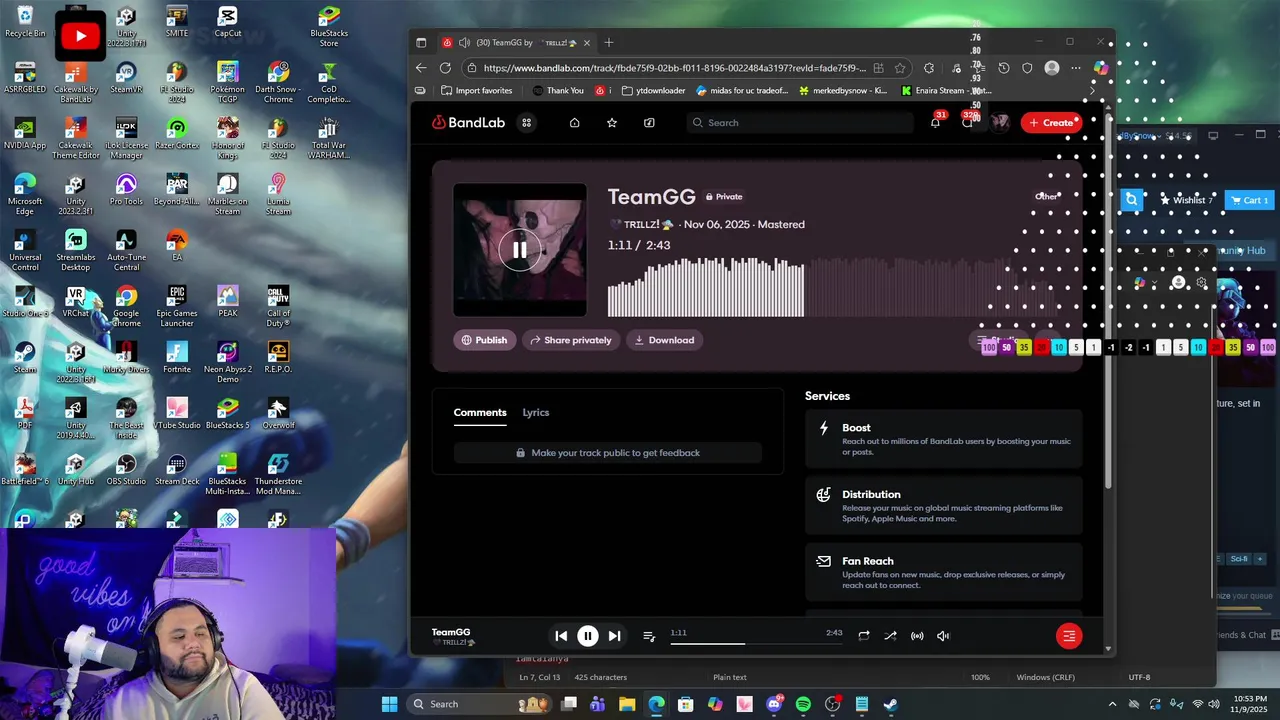The image size is (1280, 720).
Task: Open Edge tab actions menu
Action: (x=421, y=43)
